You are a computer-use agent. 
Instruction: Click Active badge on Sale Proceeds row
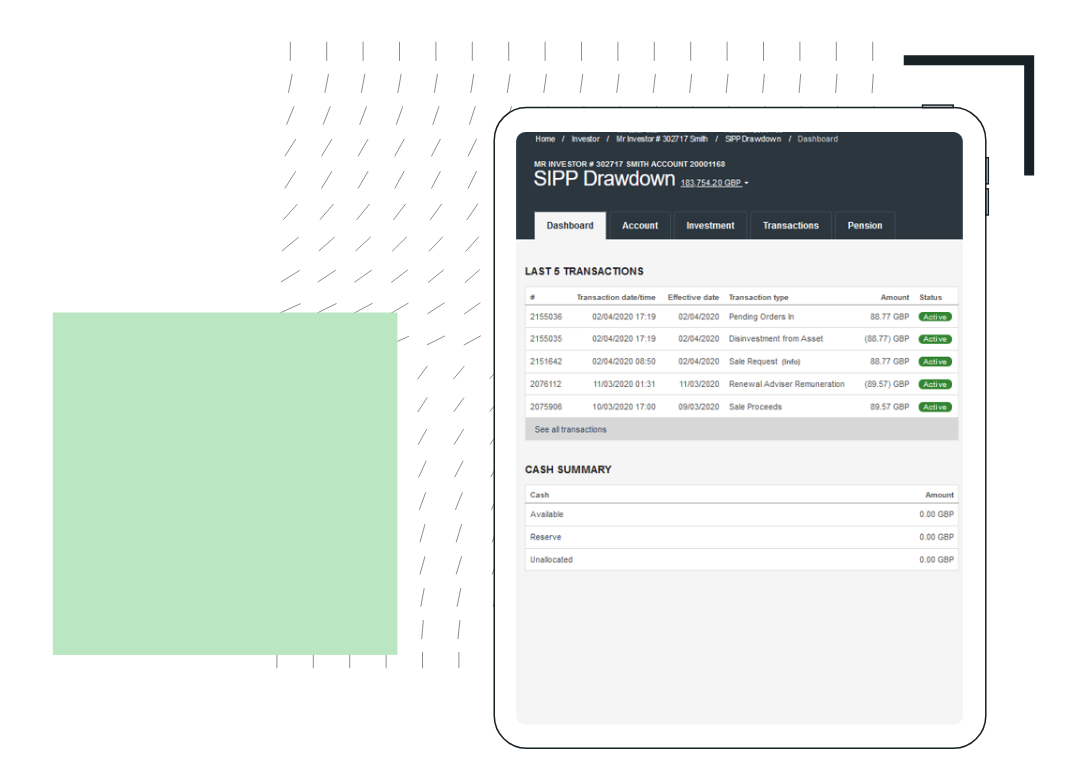[935, 407]
